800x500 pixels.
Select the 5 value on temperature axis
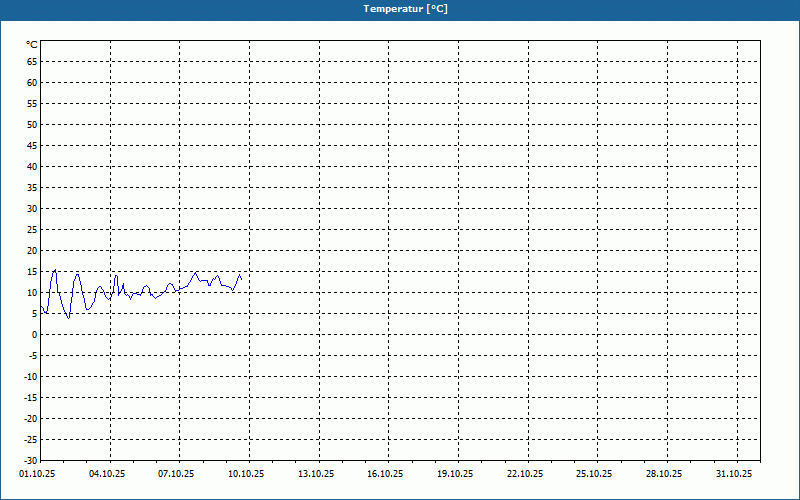[x=35, y=314]
